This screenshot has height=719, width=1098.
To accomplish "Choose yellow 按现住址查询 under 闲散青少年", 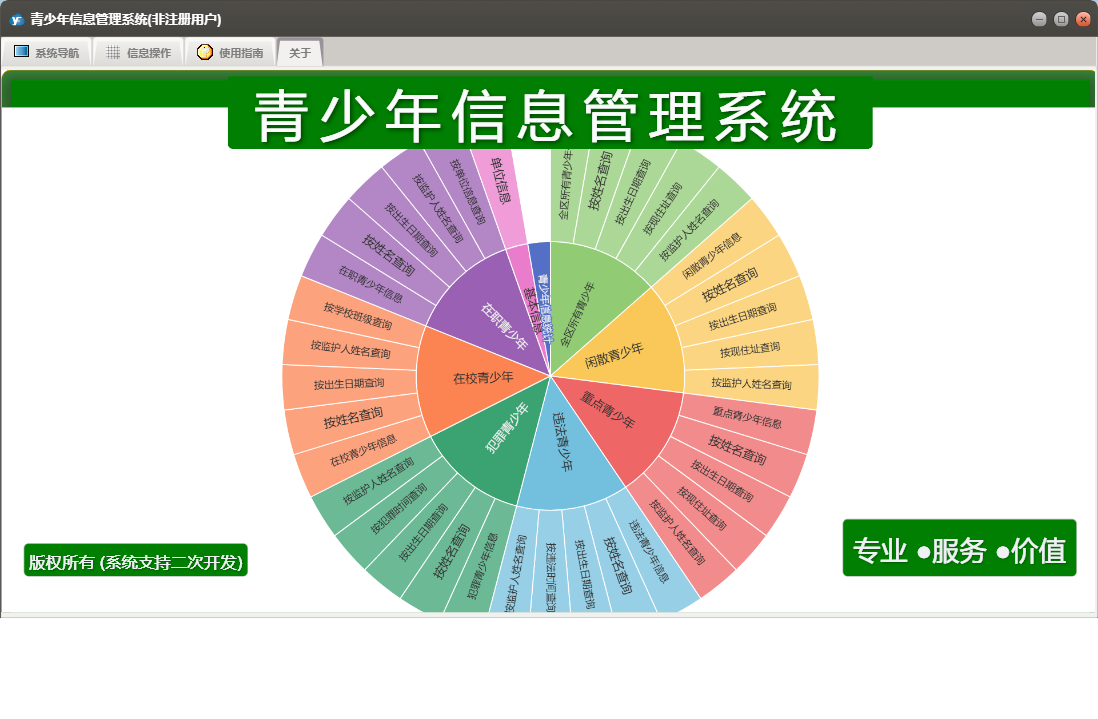I will 749,349.
